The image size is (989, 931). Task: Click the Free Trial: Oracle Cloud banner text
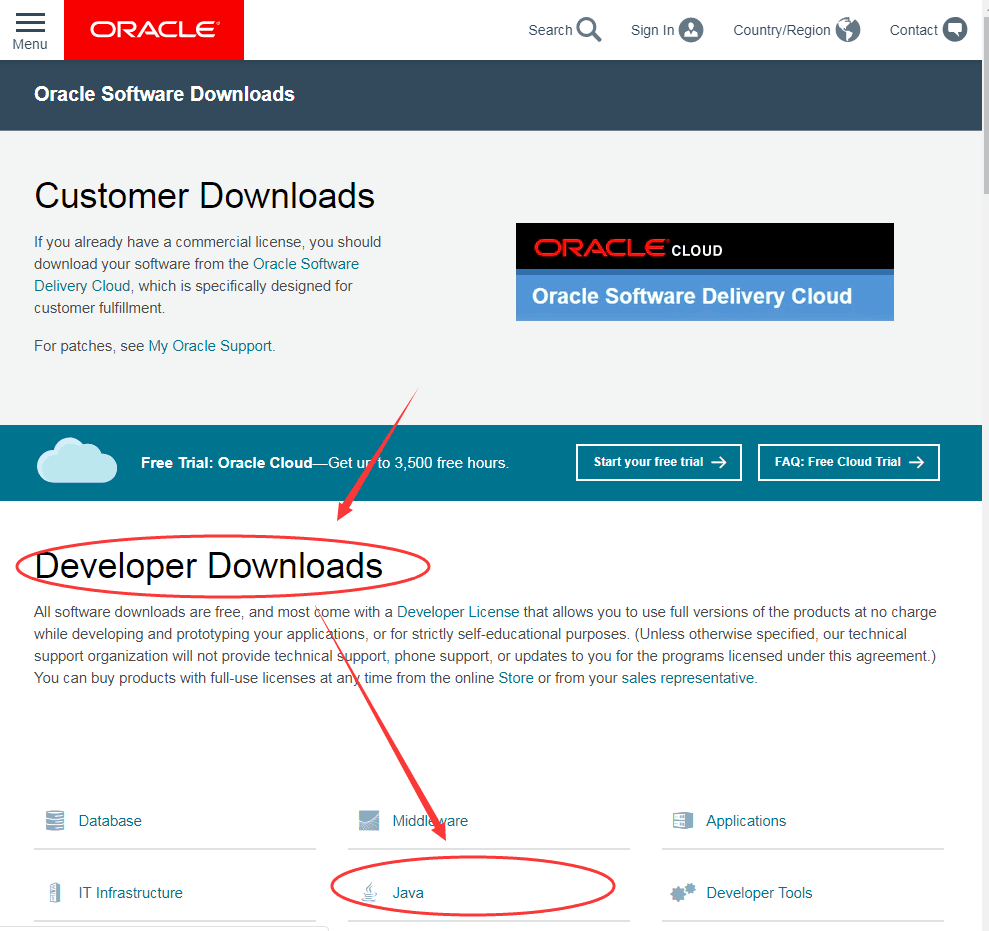click(x=325, y=463)
